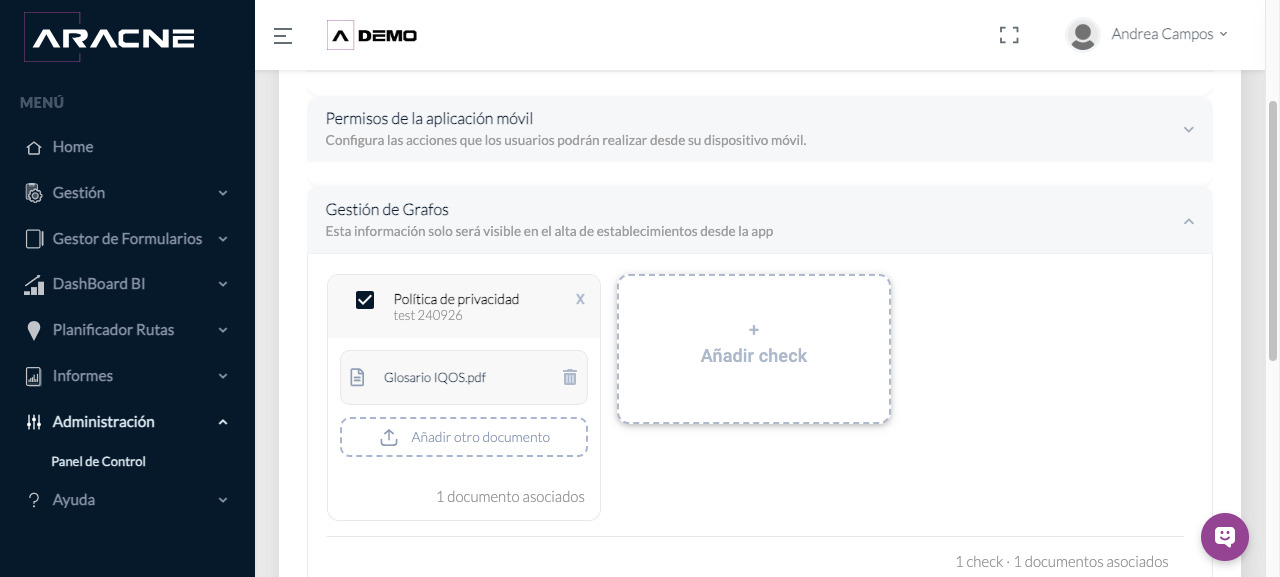
Task: Toggle the hamburger menu icon
Action: [x=283, y=36]
